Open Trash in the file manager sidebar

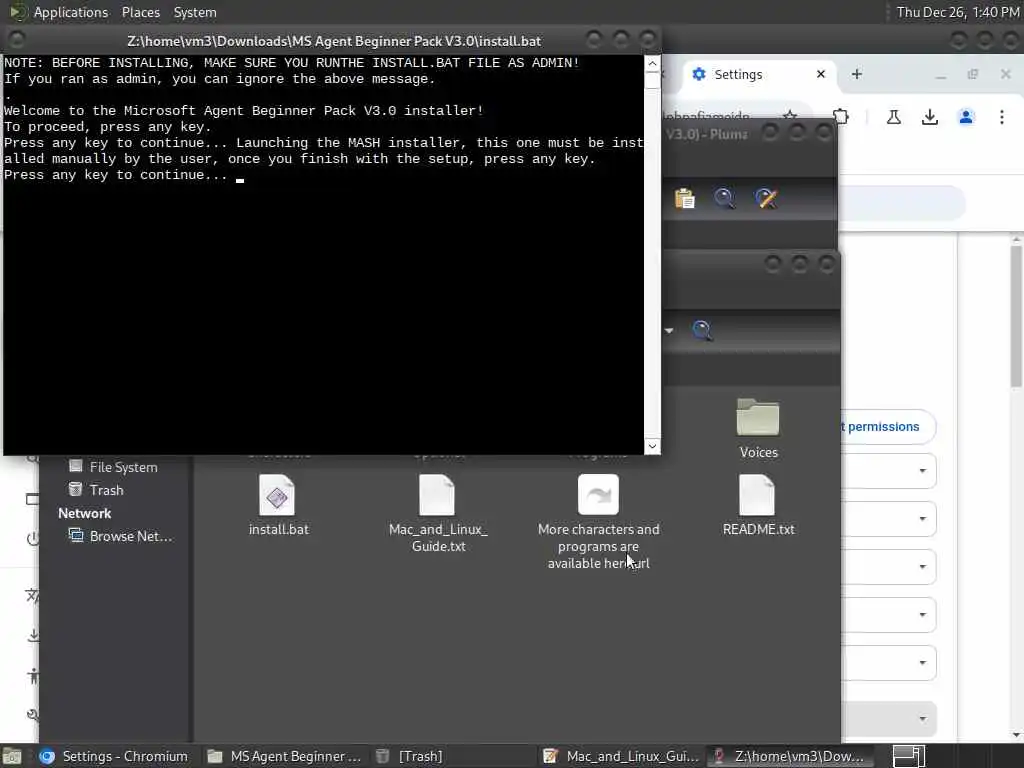(97, 490)
